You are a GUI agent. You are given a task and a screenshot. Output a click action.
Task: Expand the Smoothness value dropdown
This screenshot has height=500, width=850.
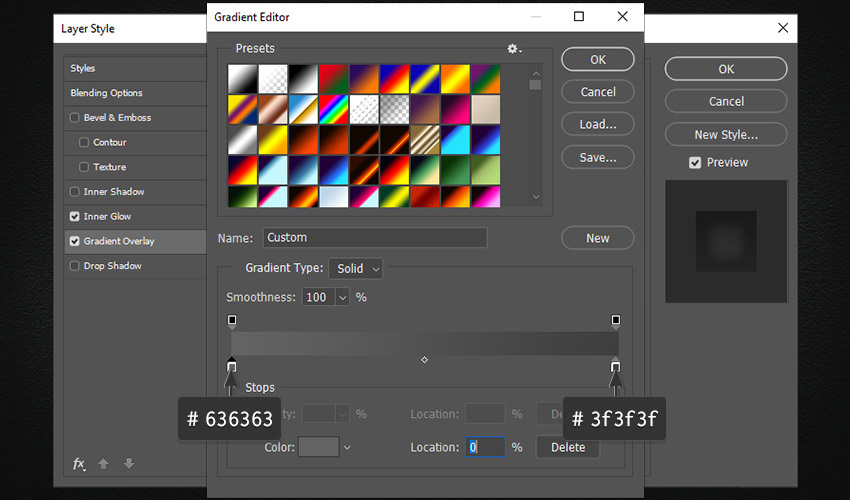pyautogui.click(x=342, y=298)
